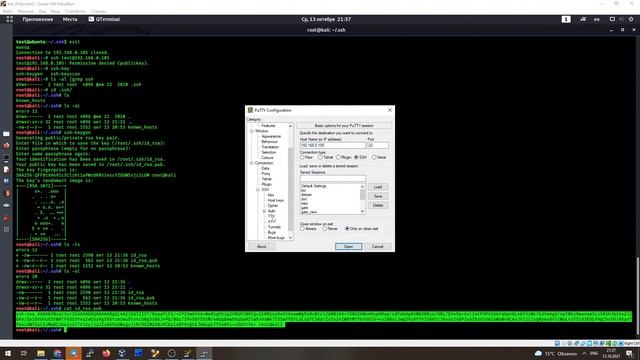
Task: Select Default Settings saved session
Action: 314,186
